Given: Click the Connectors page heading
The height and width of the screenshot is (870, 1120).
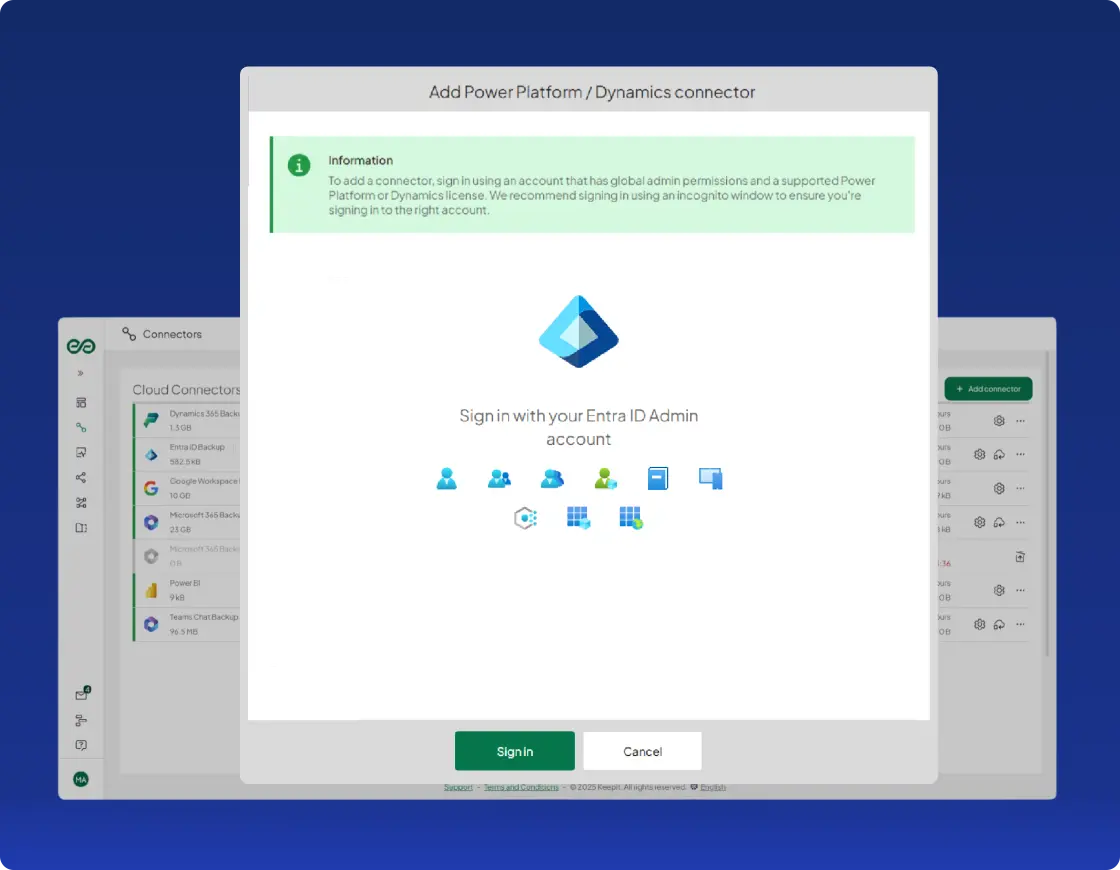Looking at the screenshot, I should tap(172, 334).
